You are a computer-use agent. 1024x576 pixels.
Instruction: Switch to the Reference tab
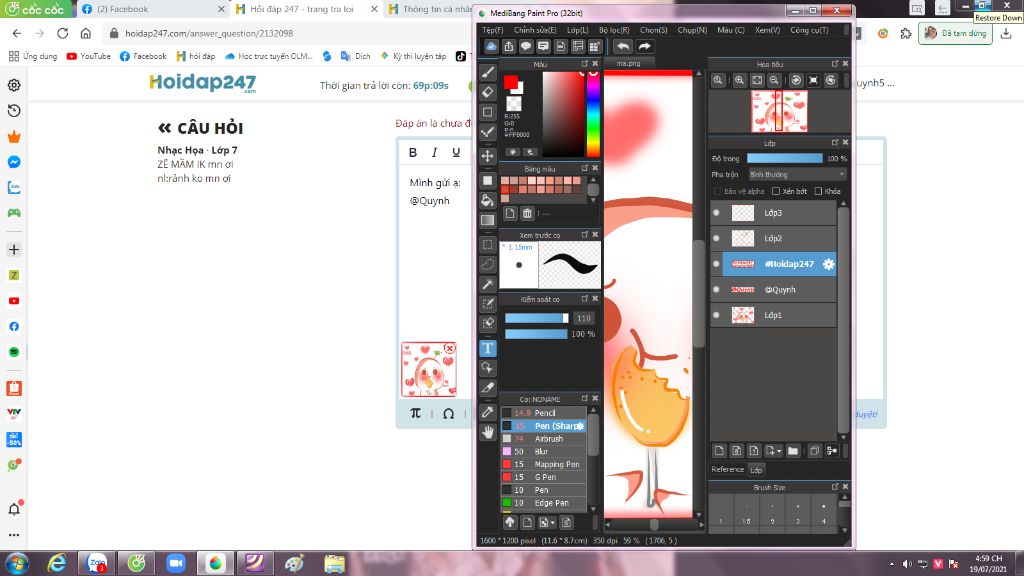point(727,470)
